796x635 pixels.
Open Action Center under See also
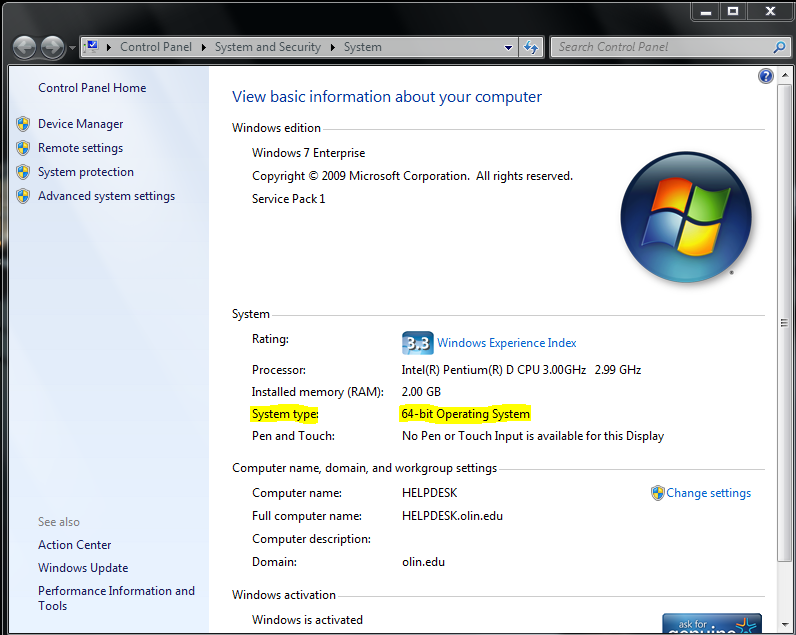click(x=75, y=545)
